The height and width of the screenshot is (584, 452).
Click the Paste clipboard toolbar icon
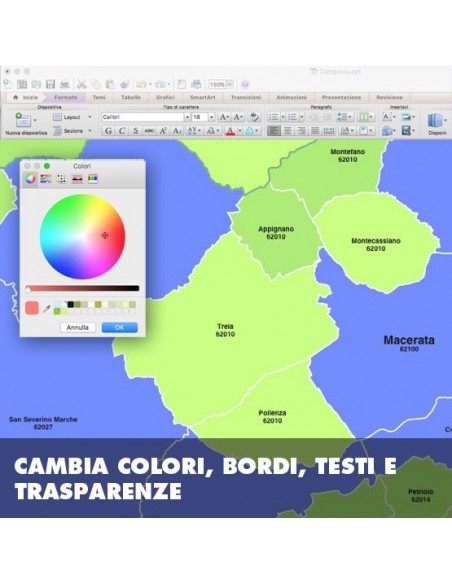(110, 85)
